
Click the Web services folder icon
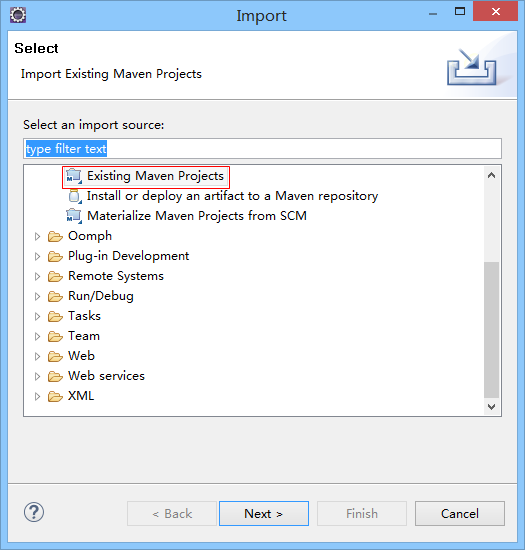pyautogui.click(x=55, y=376)
